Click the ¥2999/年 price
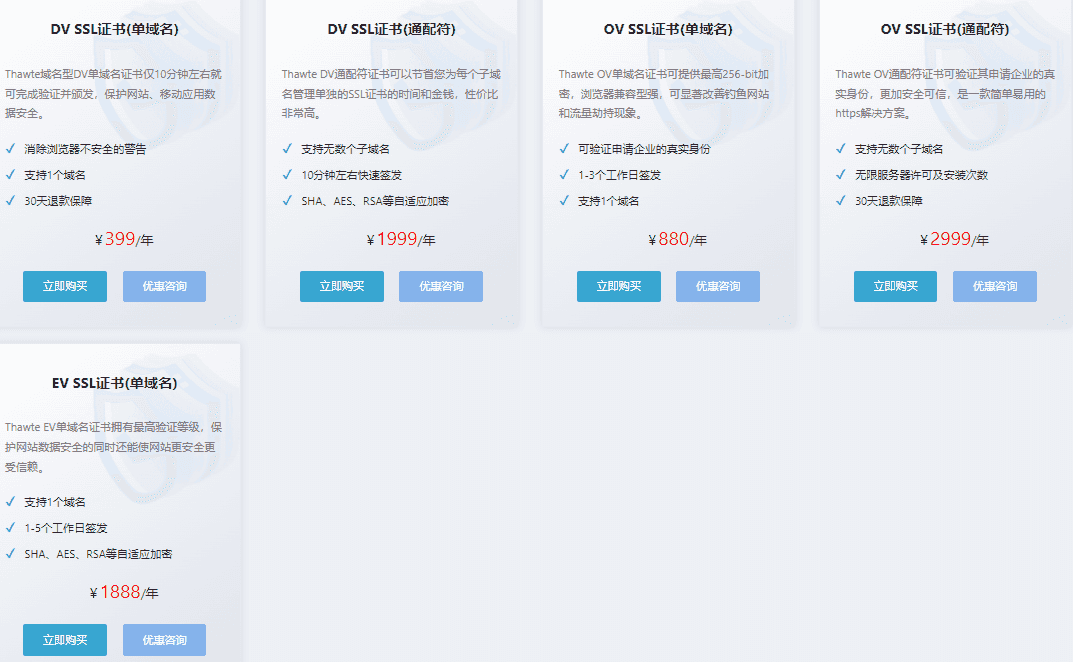Viewport: 1073px width, 662px height. pyautogui.click(x=955, y=239)
